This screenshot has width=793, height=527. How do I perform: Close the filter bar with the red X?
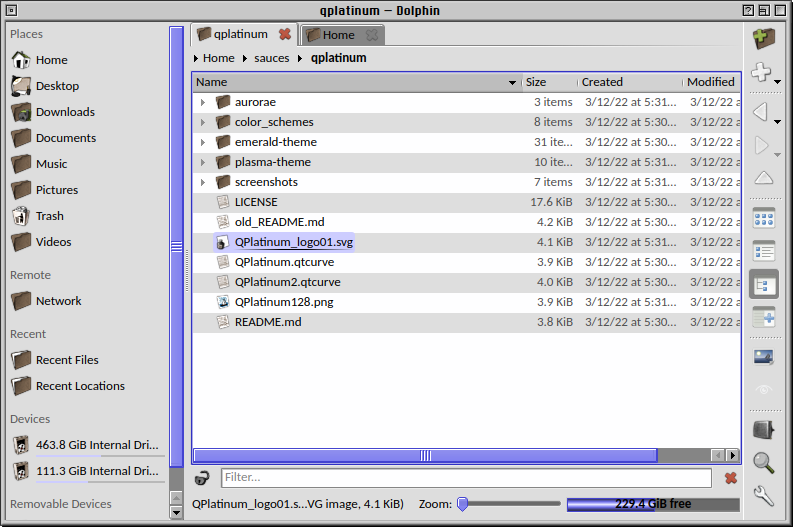(x=731, y=478)
